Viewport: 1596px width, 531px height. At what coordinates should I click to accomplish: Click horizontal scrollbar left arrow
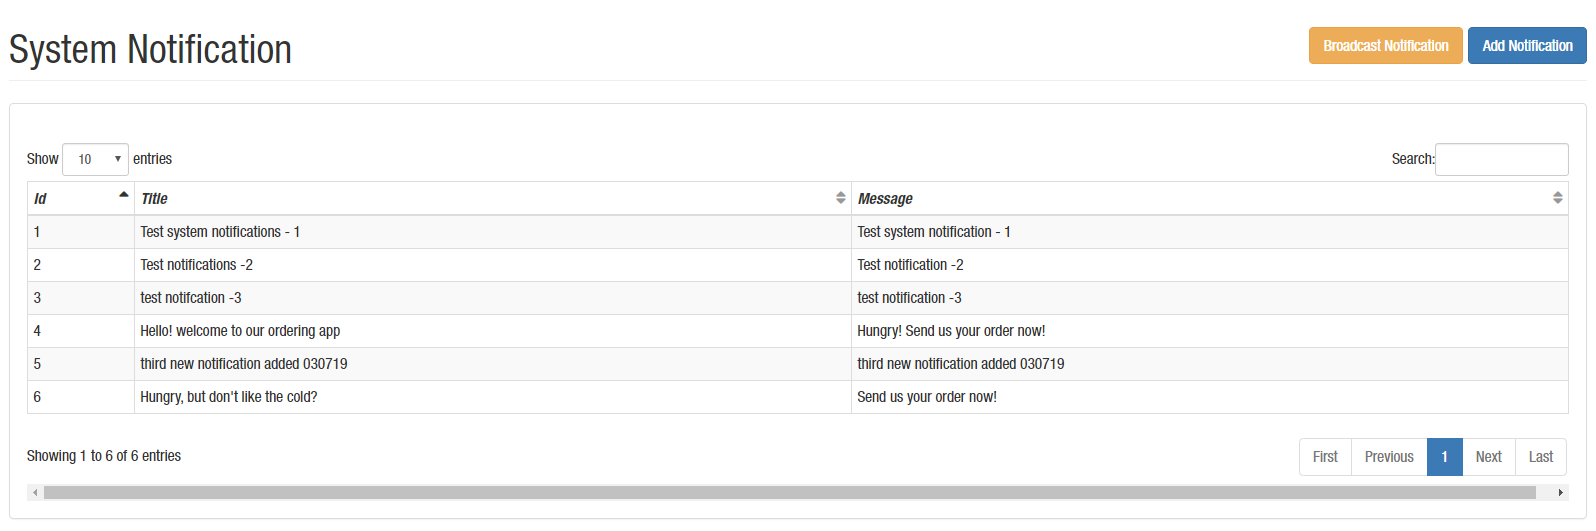pos(35,492)
